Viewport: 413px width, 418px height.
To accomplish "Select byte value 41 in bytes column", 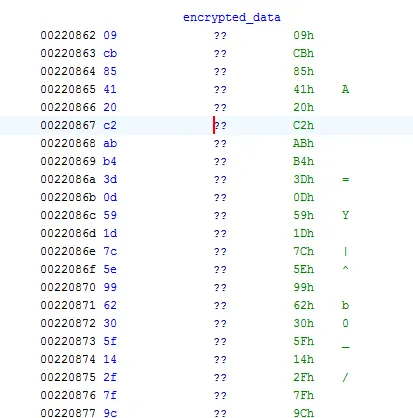I will (110, 89).
